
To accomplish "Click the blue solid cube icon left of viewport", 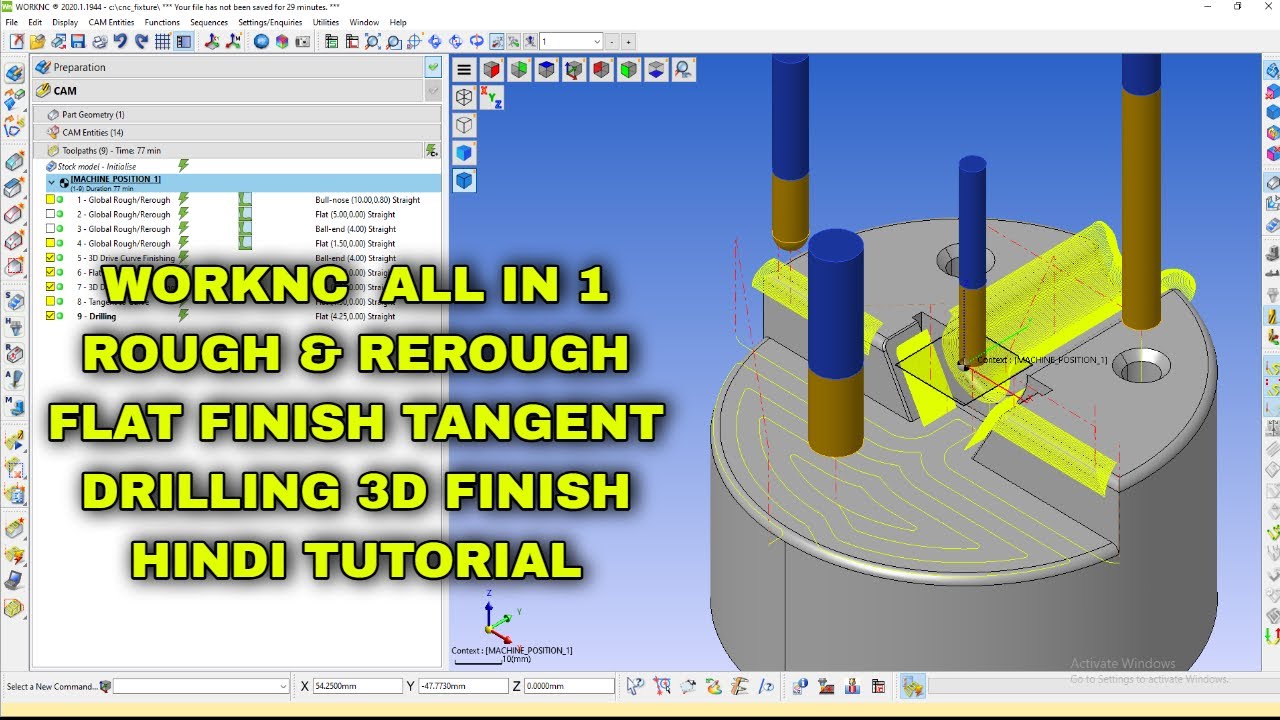I will click(x=464, y=153).
